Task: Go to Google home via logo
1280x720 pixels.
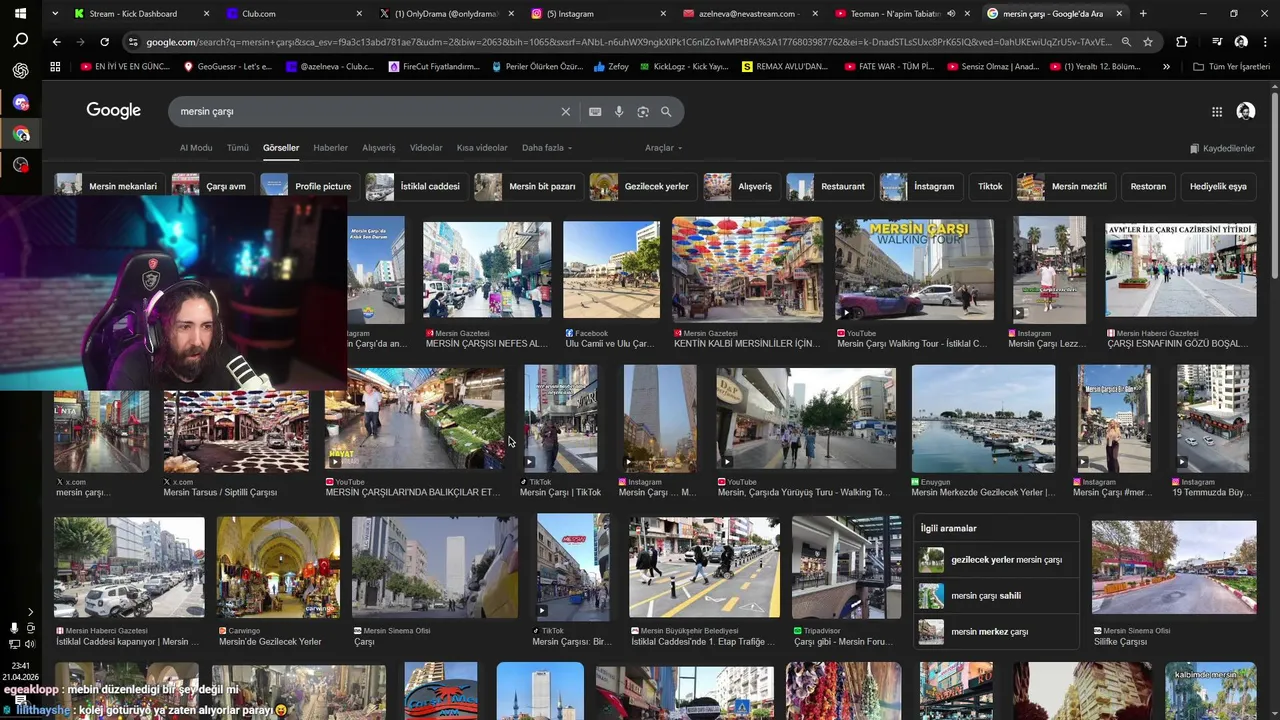Action: [x=113, y=111]
